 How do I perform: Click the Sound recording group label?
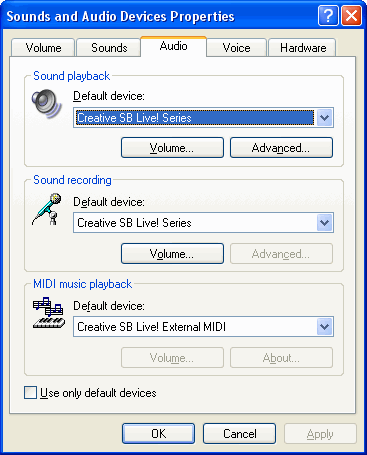pos(72,180)
